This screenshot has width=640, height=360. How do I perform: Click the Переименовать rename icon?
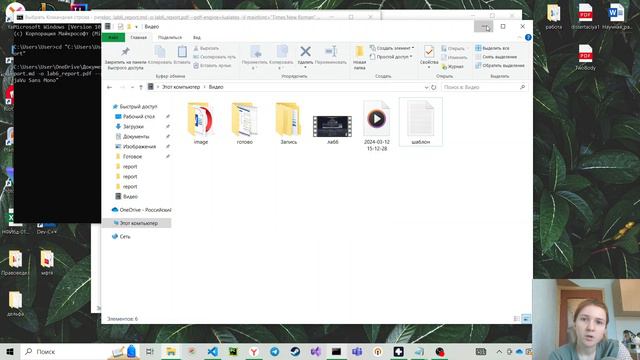click(331, 51)
